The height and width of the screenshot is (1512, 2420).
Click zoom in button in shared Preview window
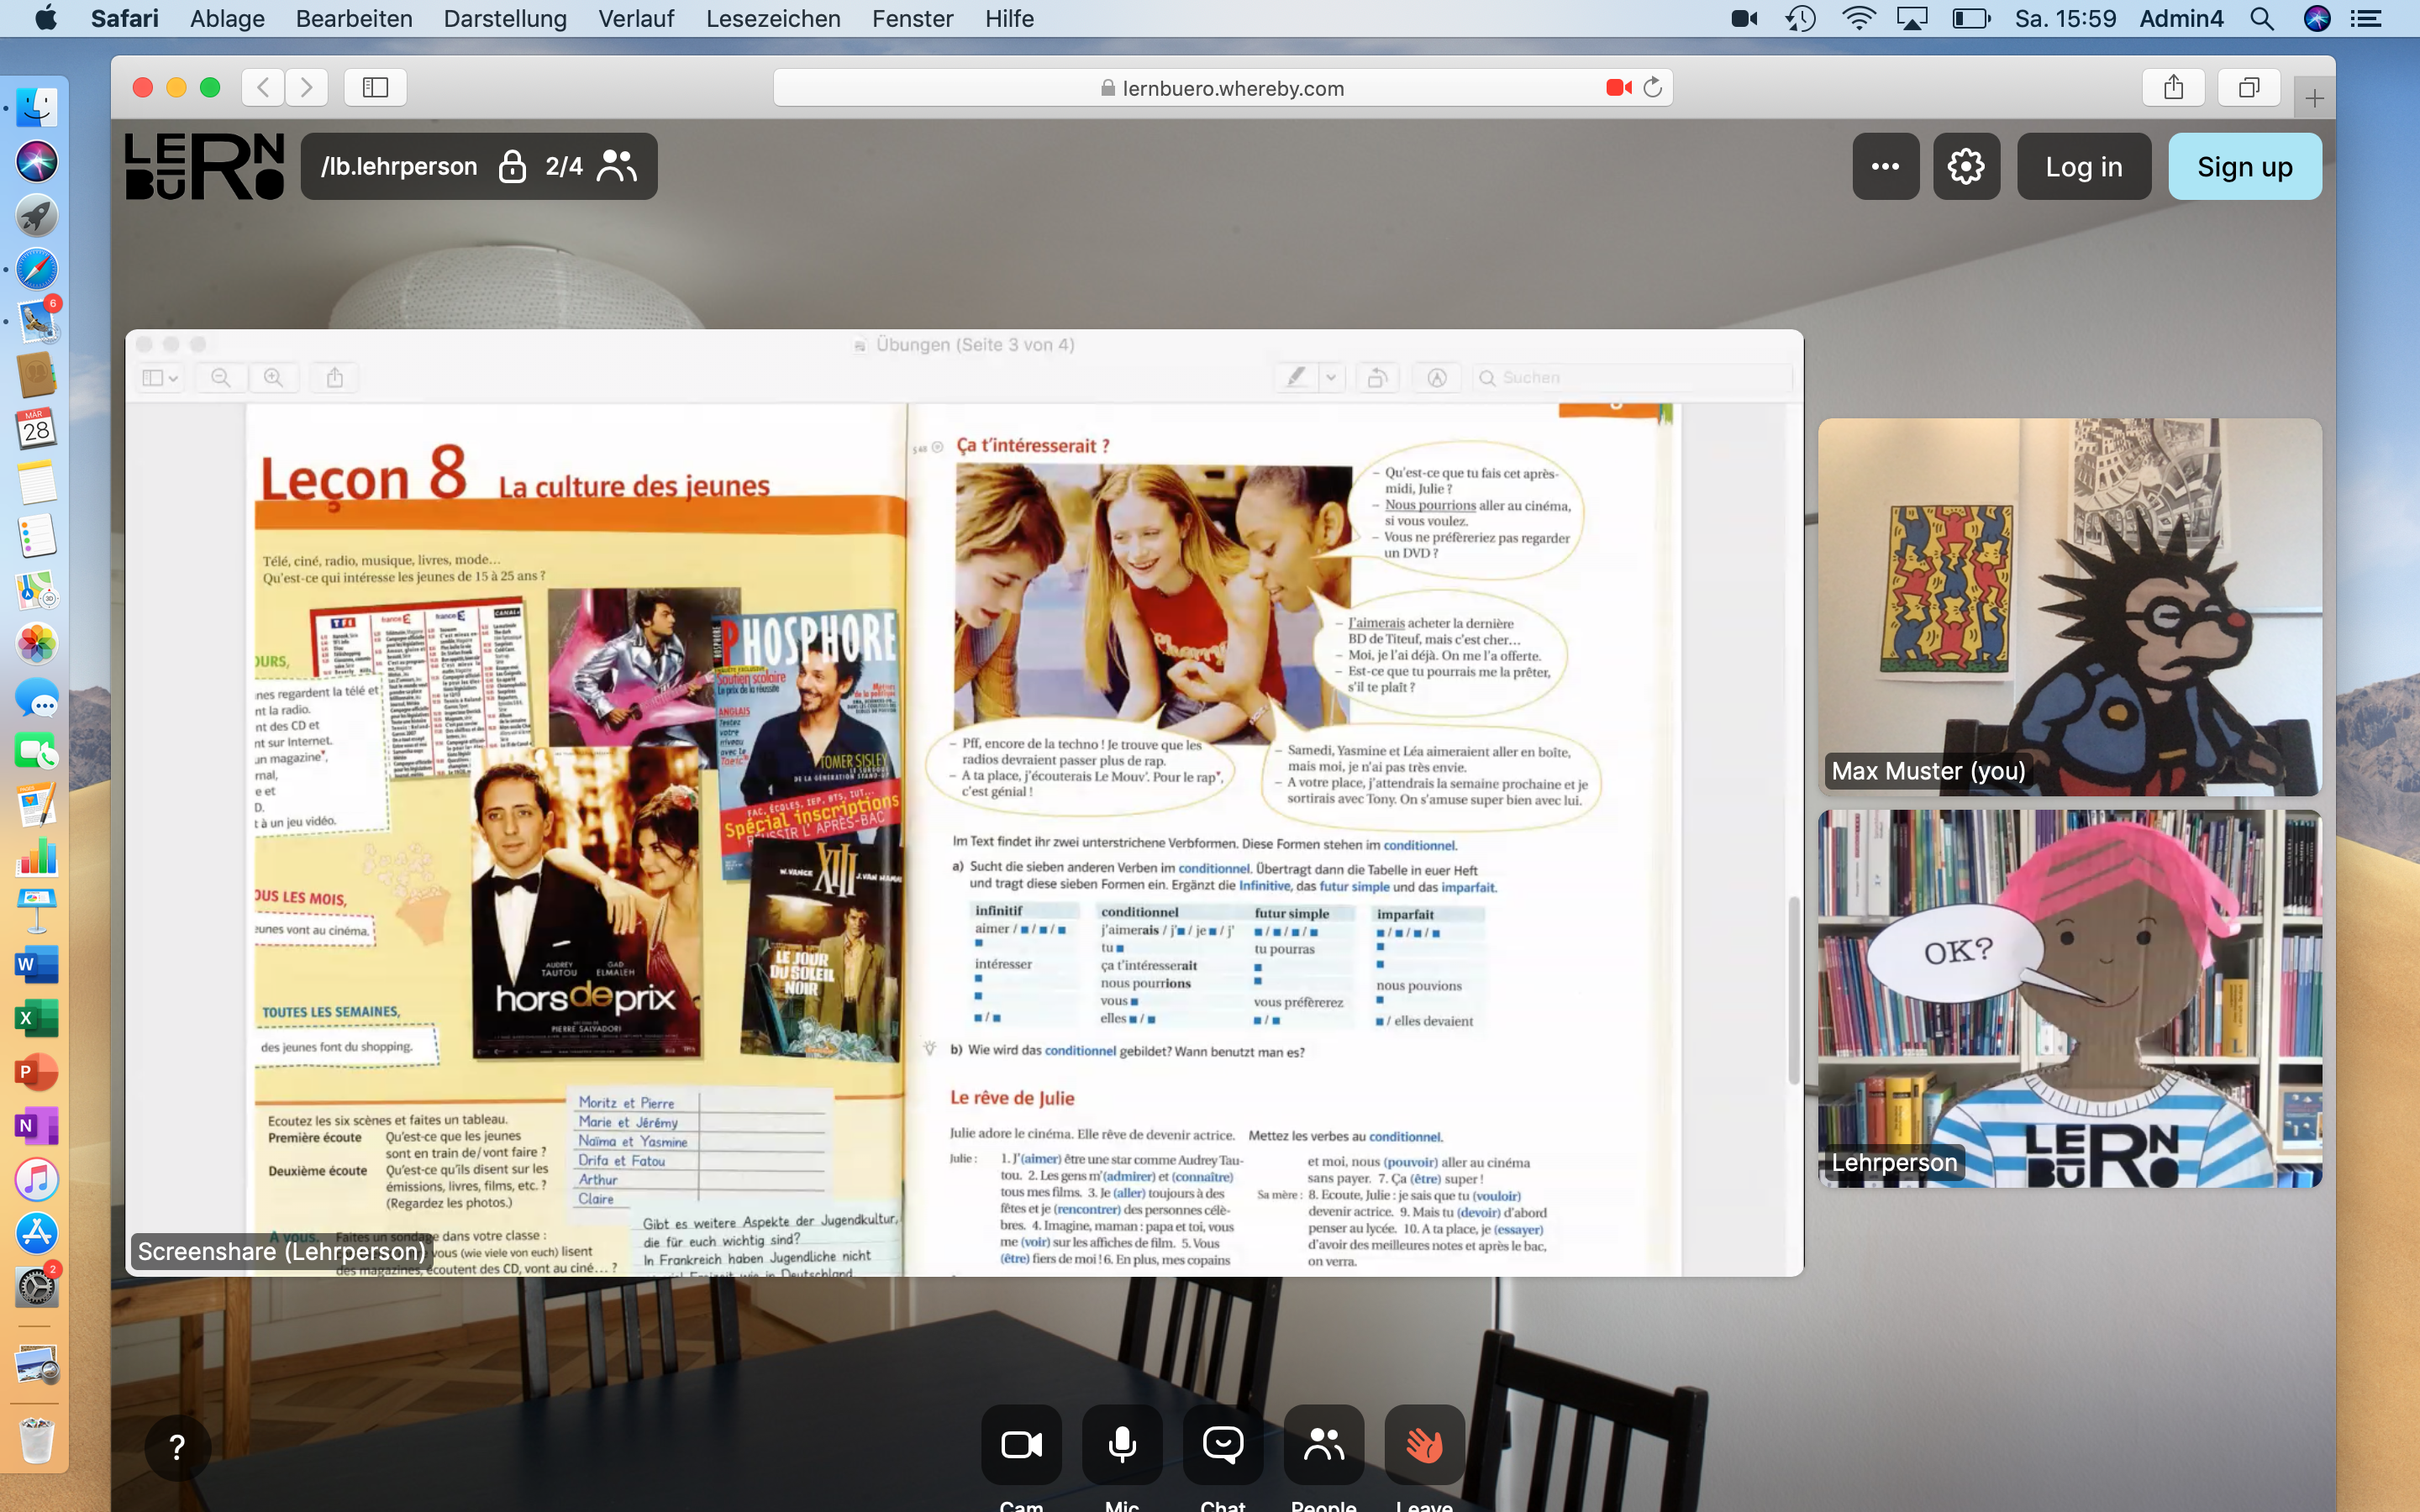point(273,377)
